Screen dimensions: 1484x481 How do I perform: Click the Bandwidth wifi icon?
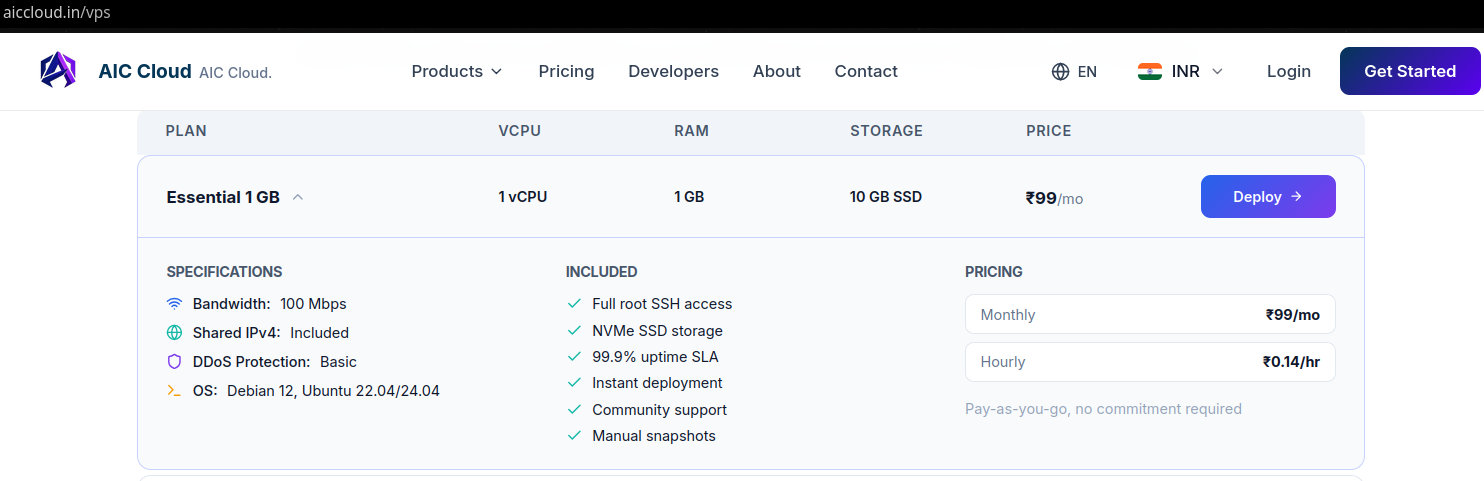tap(174, 304)
